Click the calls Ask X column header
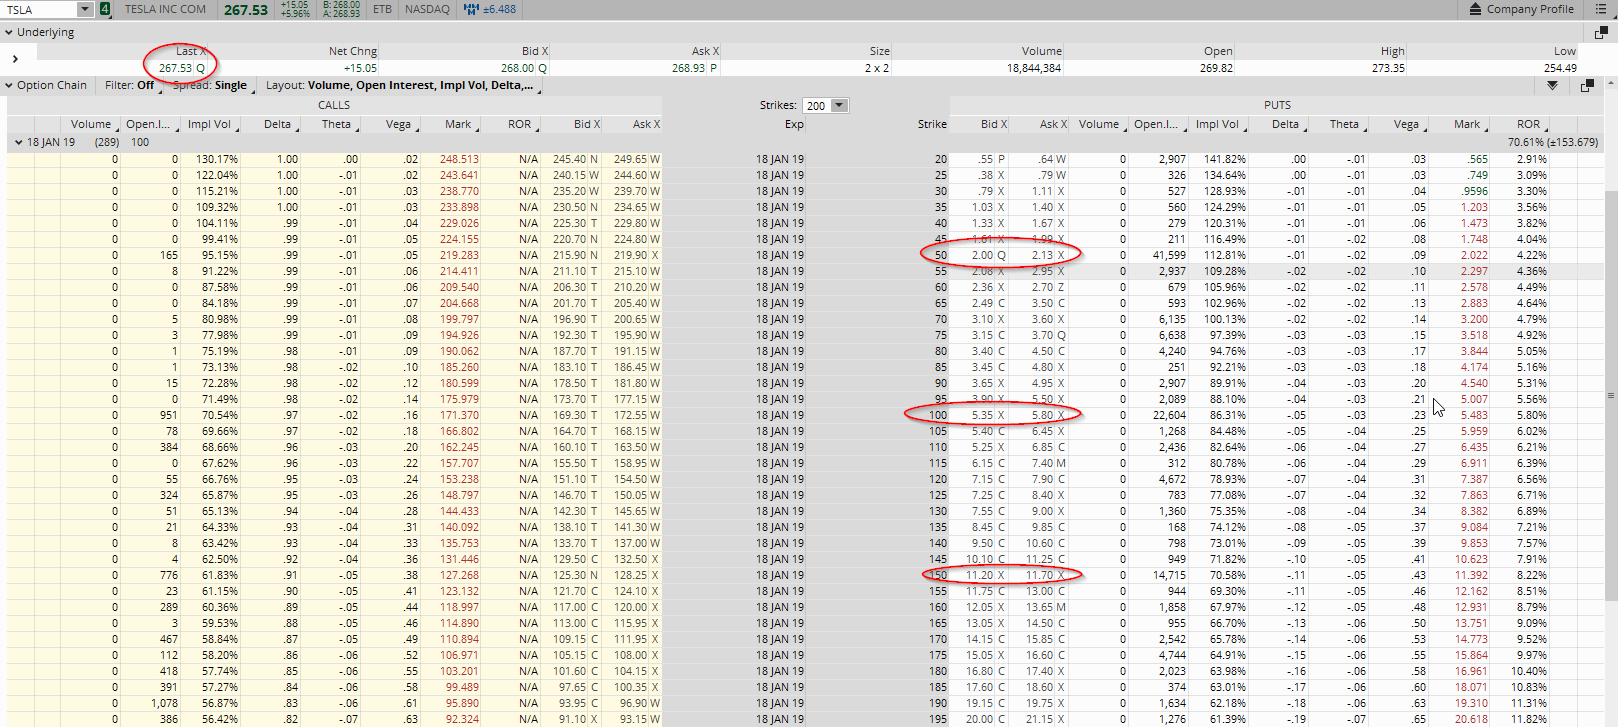This screenshot has height=727, width=1618. click(x=646, y=124)
